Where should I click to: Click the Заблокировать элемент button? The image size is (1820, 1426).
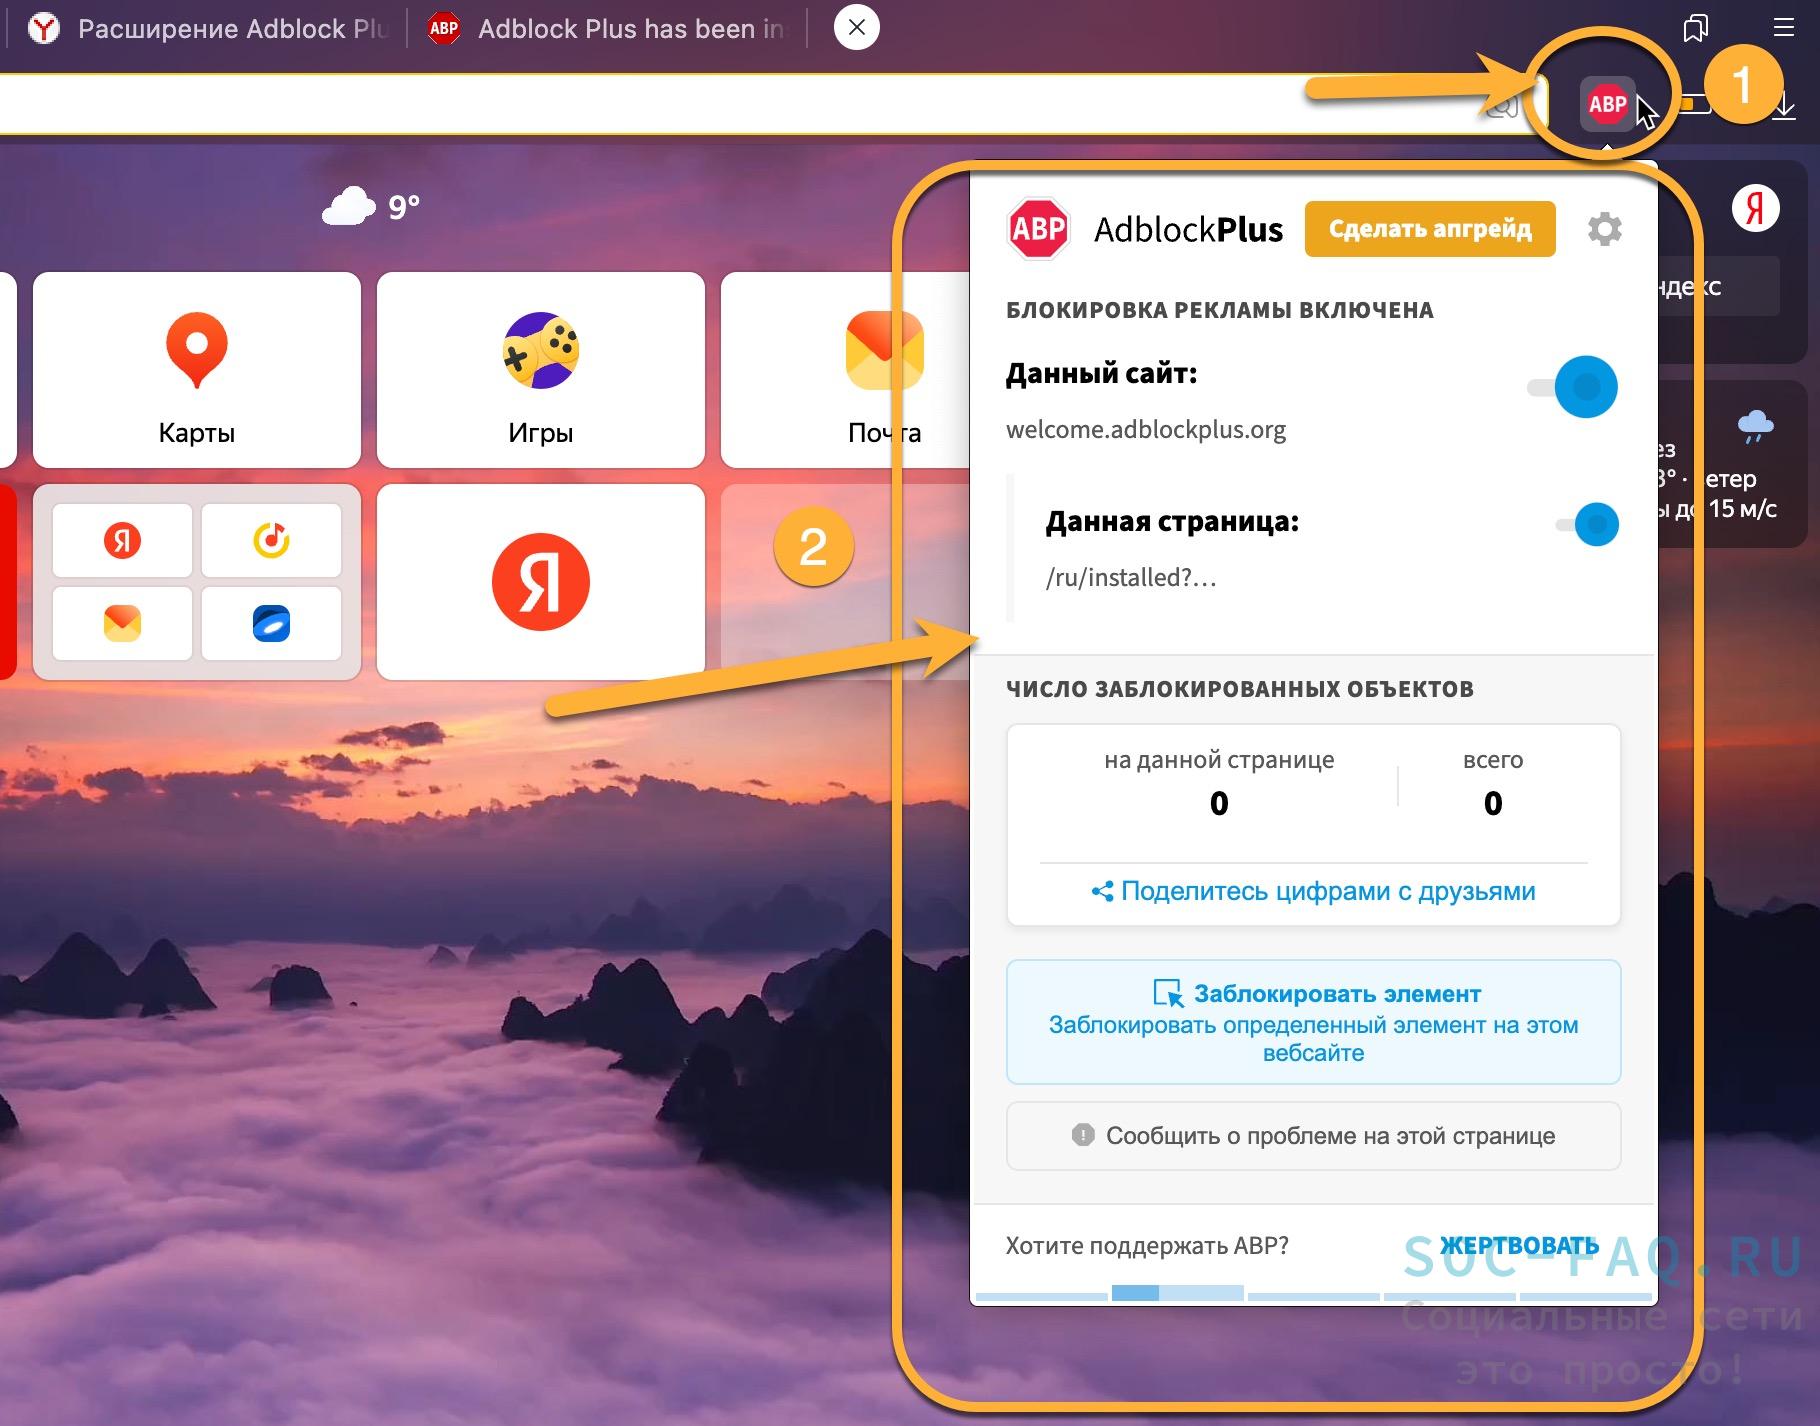1313,1022
